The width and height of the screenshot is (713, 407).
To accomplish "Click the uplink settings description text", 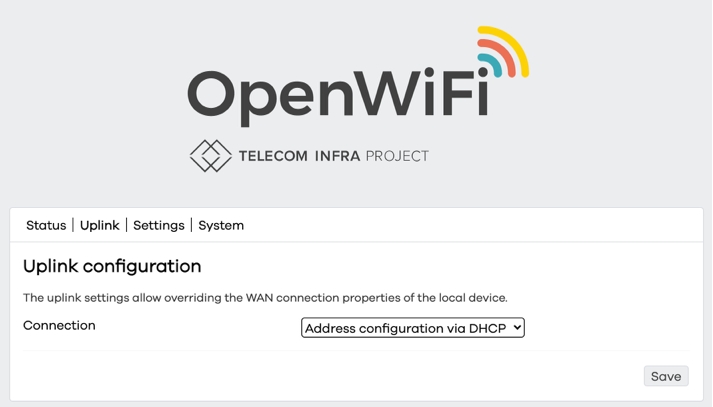I will pos(265,298).
